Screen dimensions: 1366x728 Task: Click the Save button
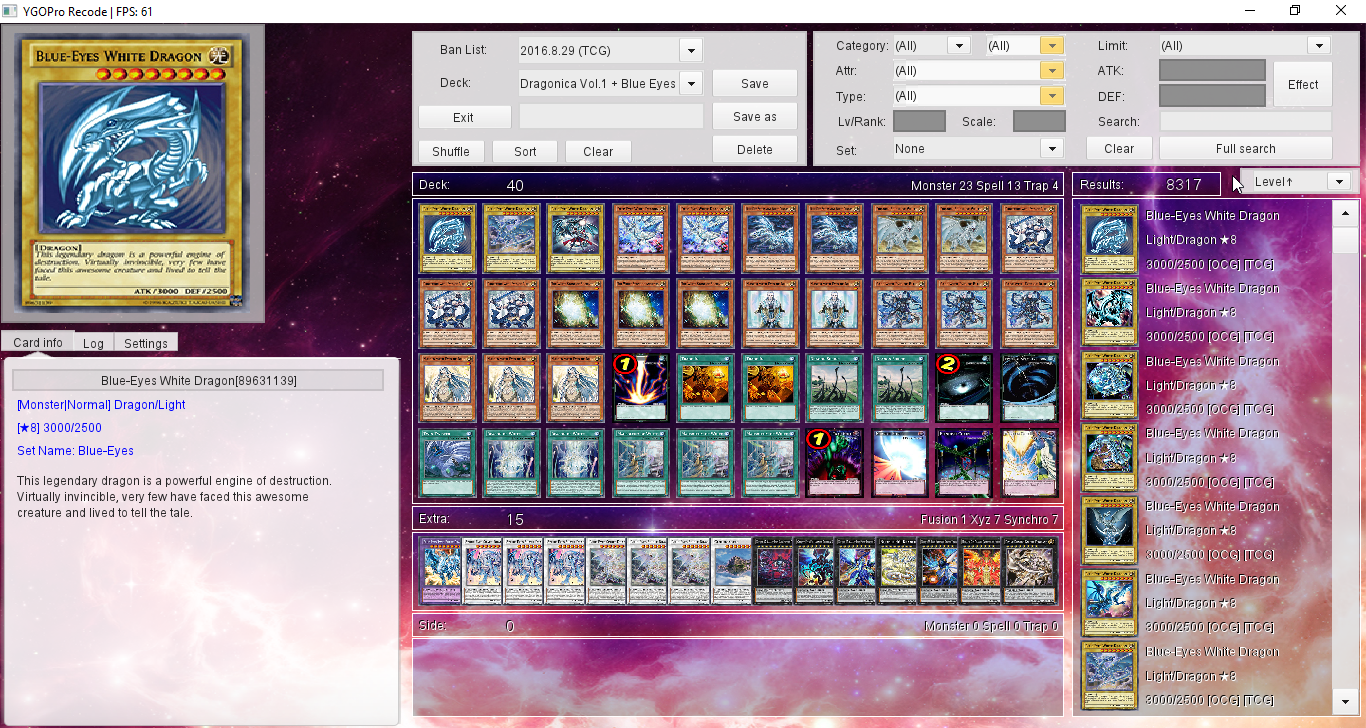coord(755,84)
